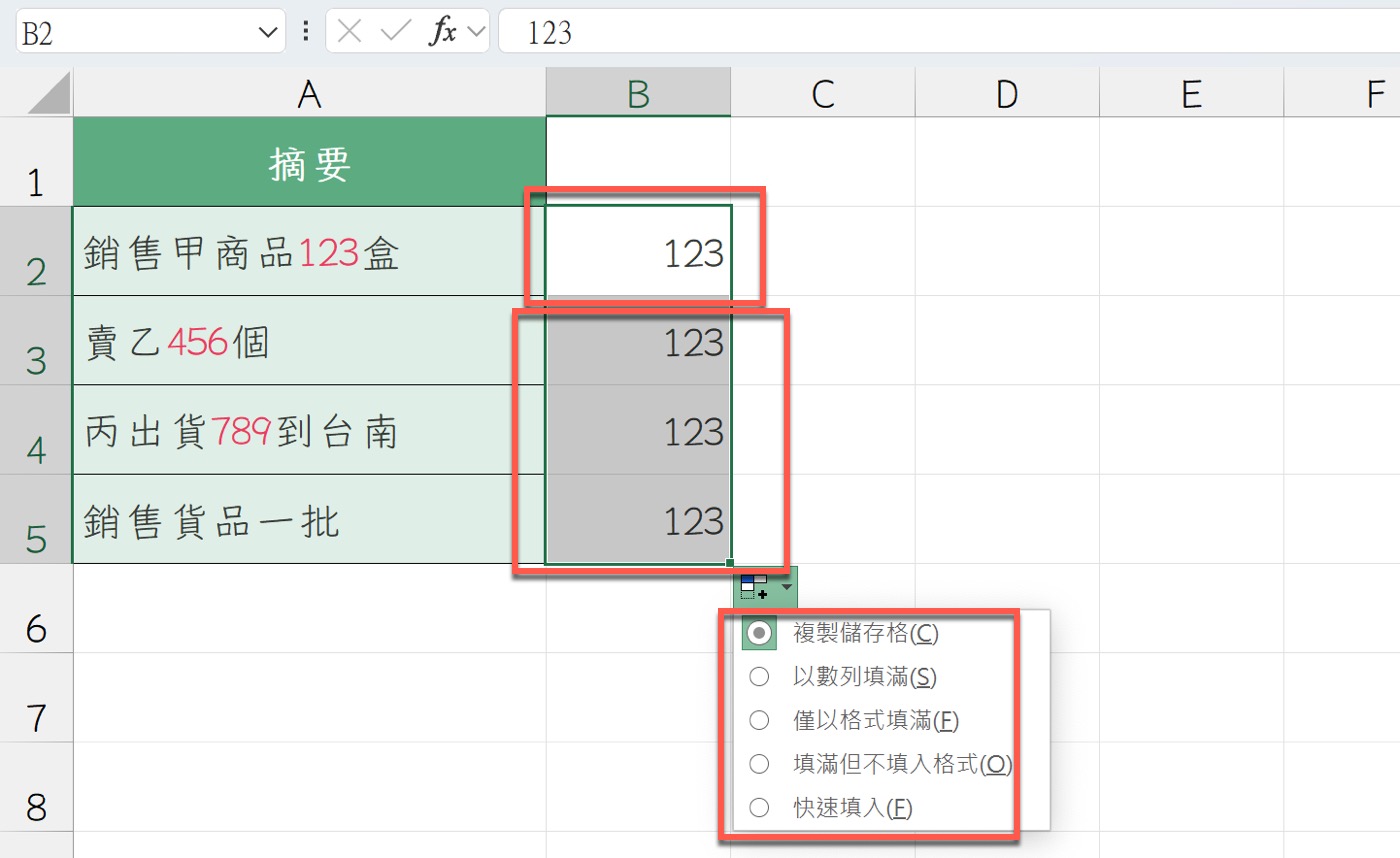Click the Auto Fill Options icon below B5
This screenshot has width=1400, height=858.
[x=755, y=588]
